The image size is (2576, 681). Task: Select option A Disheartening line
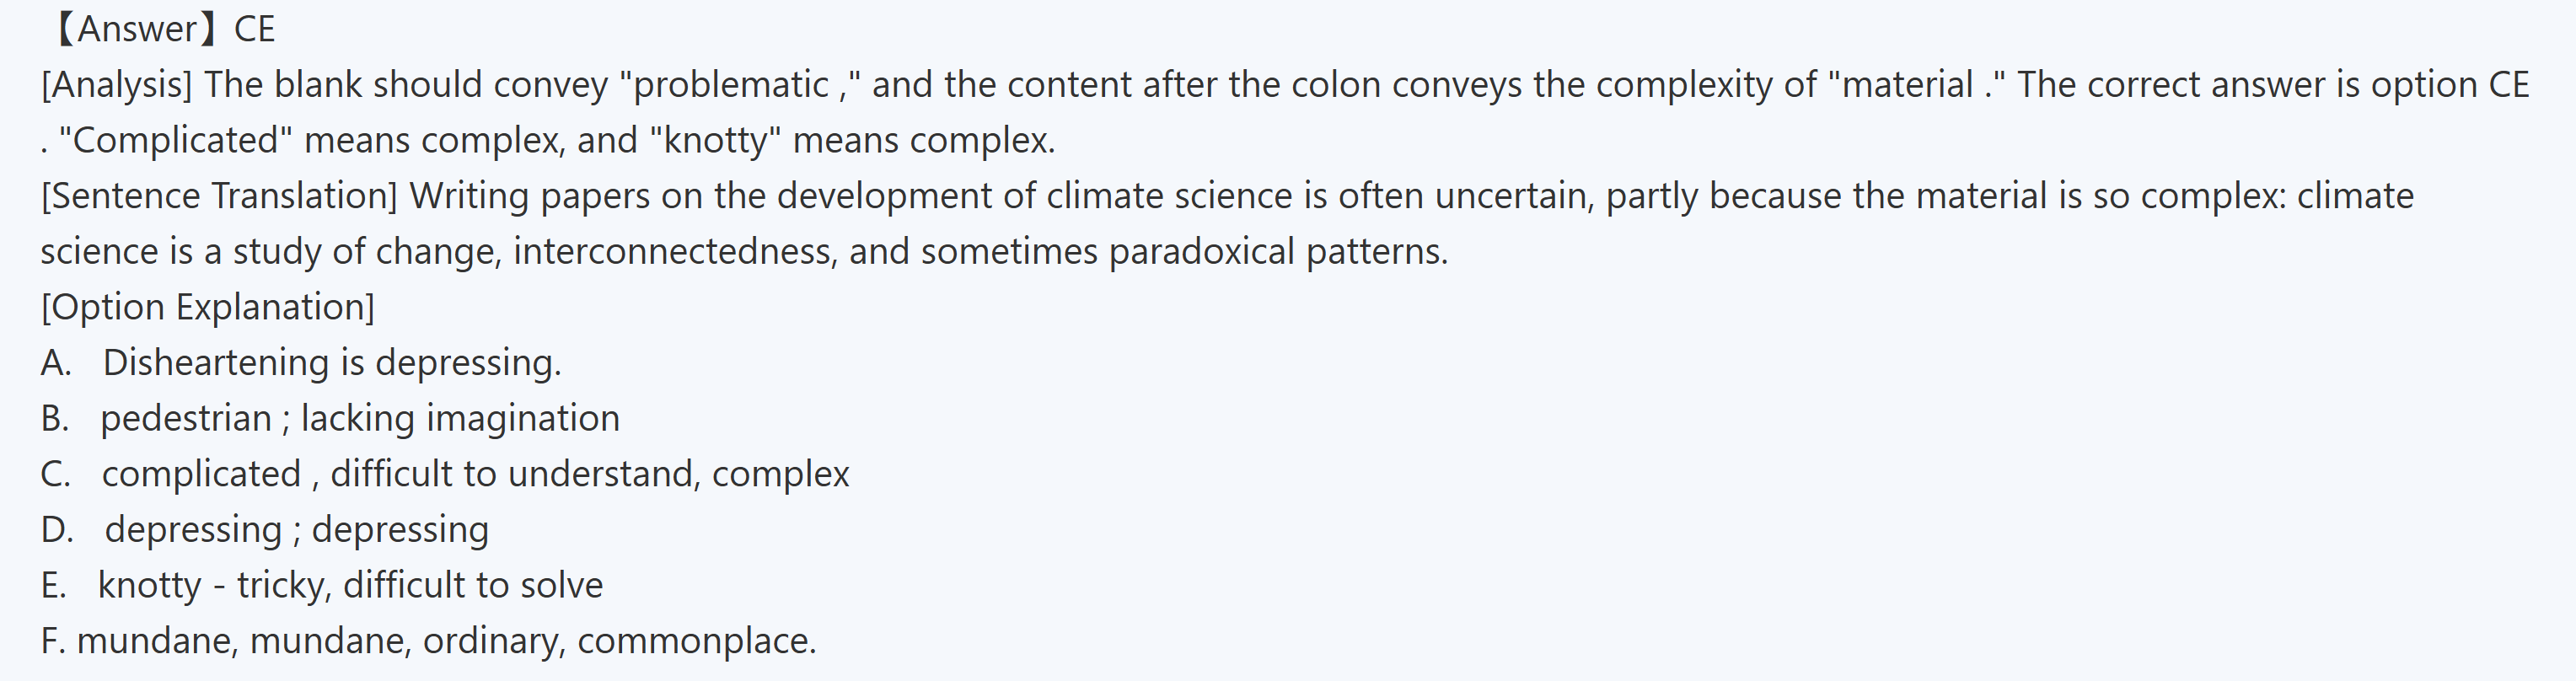pos(300,363)
